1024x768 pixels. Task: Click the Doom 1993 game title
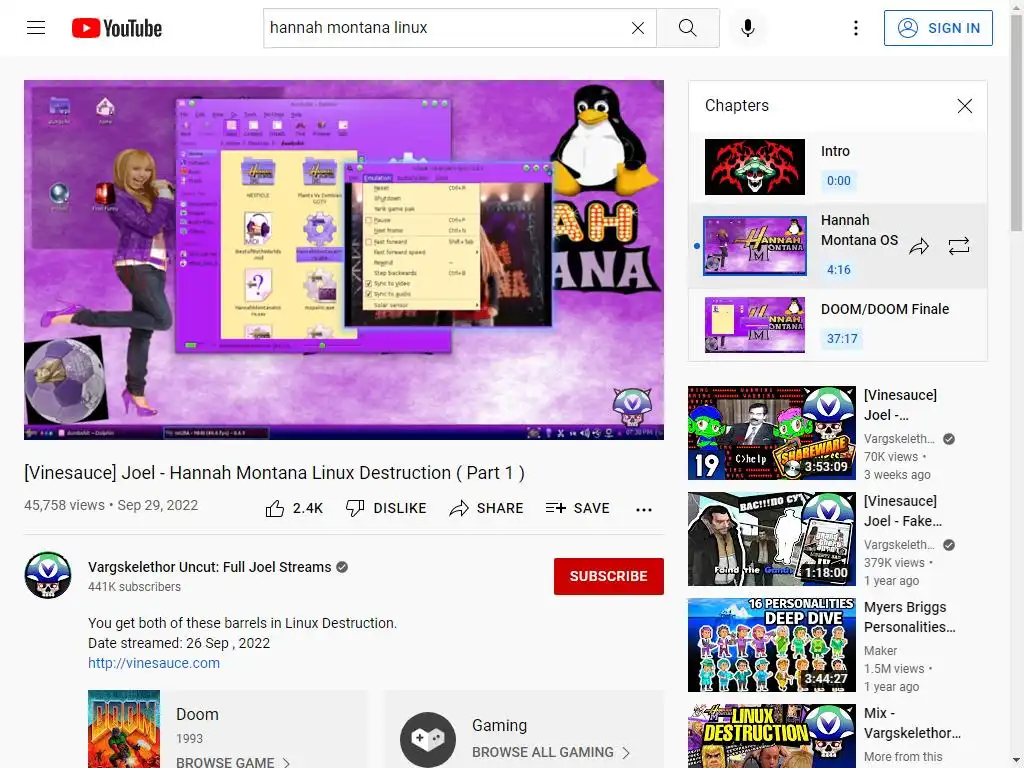[197, 714]
